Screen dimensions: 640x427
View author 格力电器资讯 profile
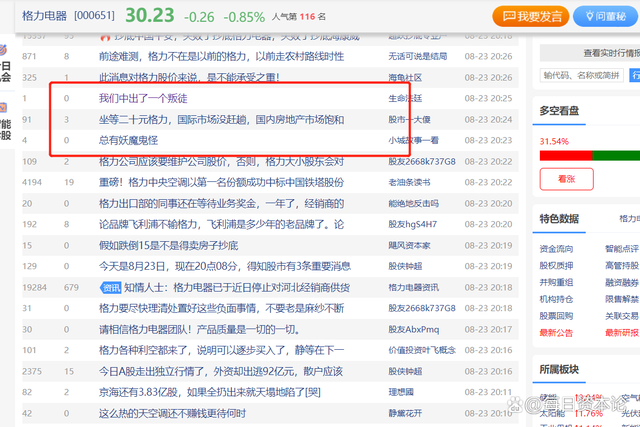(x=413, y=287)
